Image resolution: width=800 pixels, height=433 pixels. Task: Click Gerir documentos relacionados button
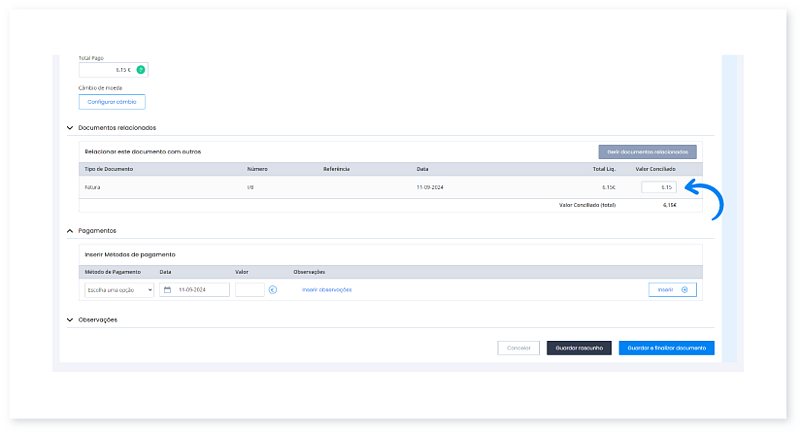click(x=647, y=152)
